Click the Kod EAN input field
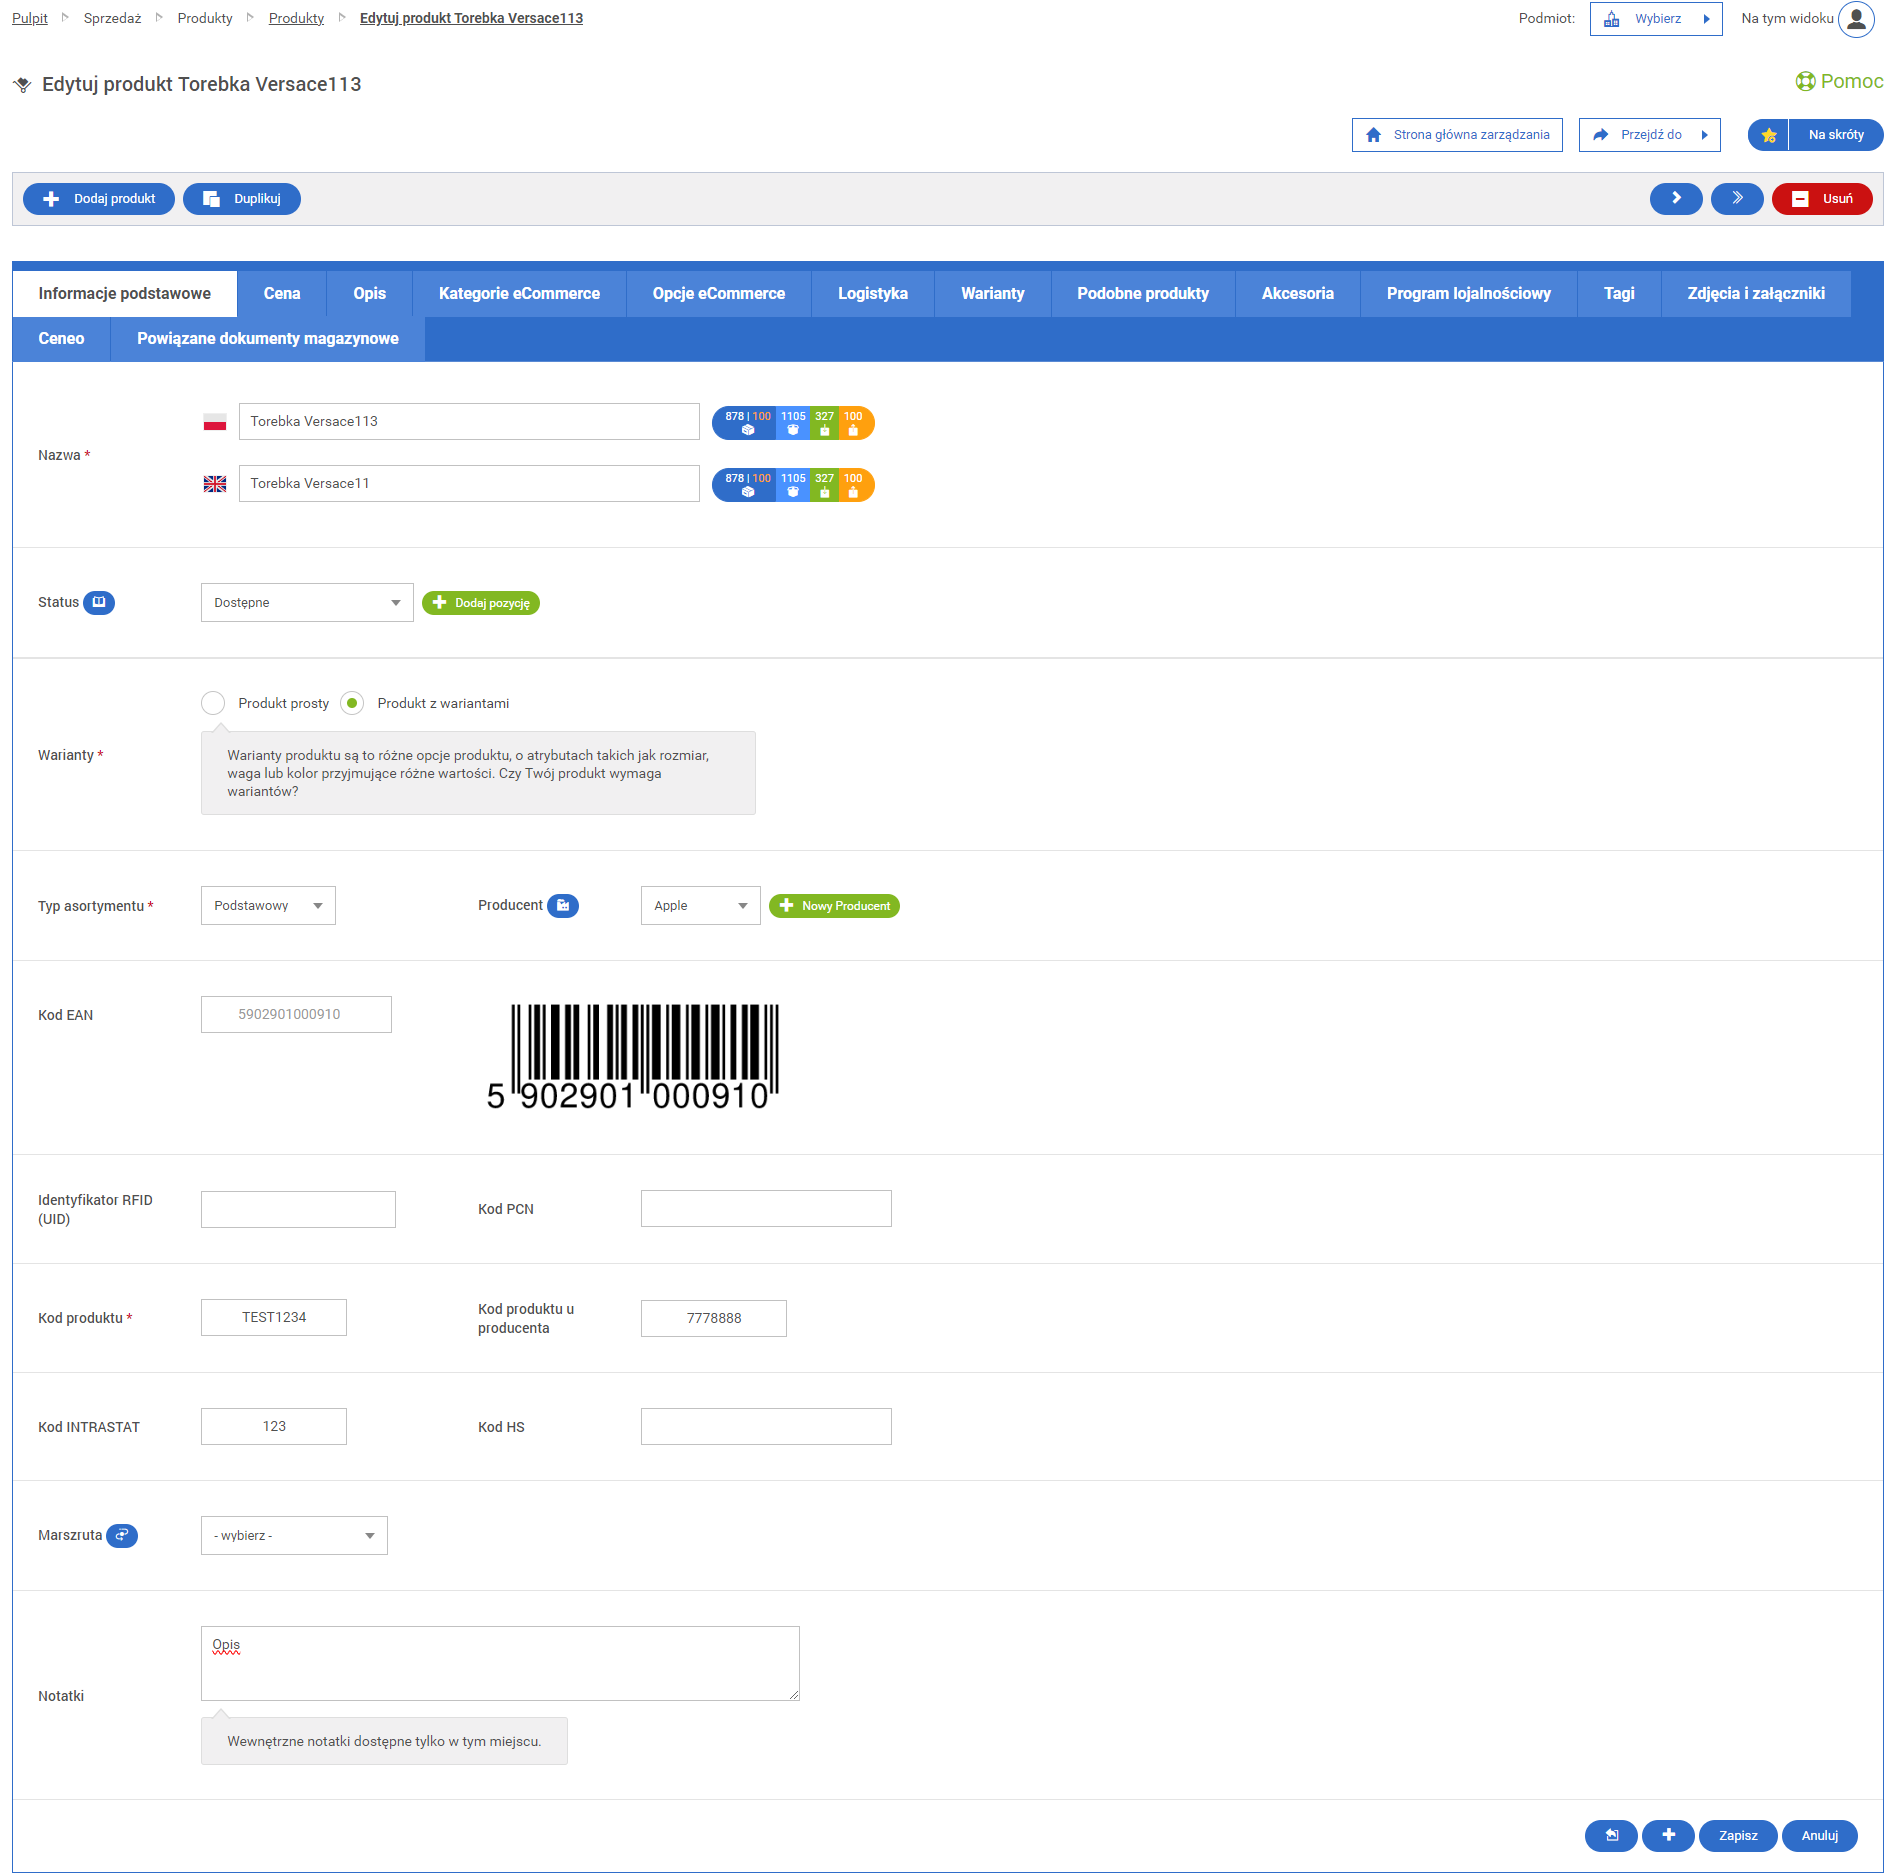The width and height of the screenshot is (1885, 1875). tap(296, 1014)
